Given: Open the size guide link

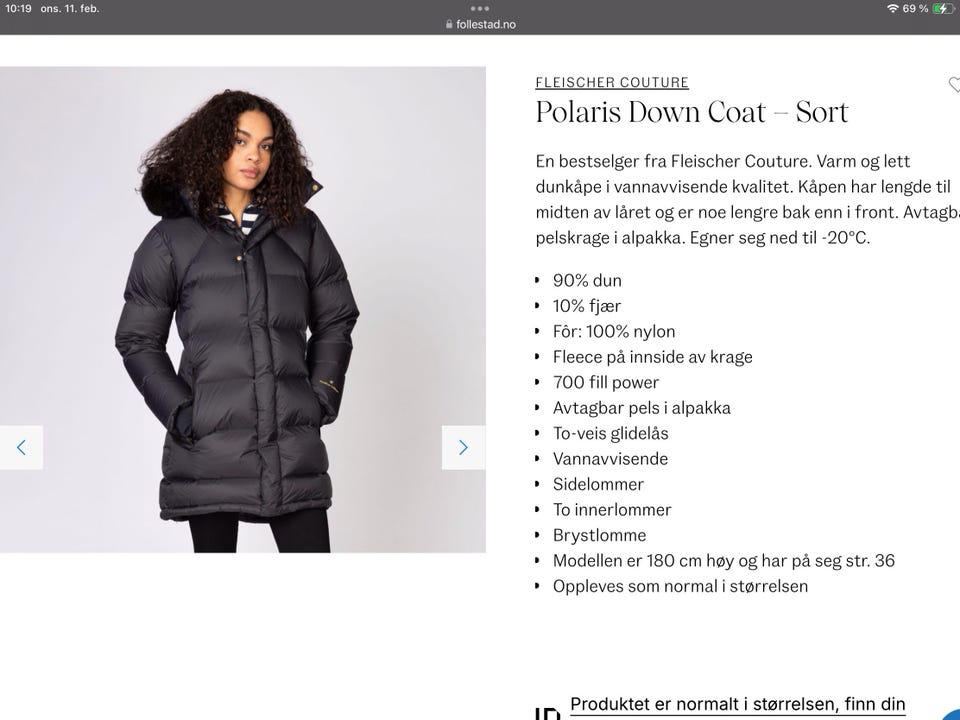Looking at the screenshot, I should click(x=737, y=704).
